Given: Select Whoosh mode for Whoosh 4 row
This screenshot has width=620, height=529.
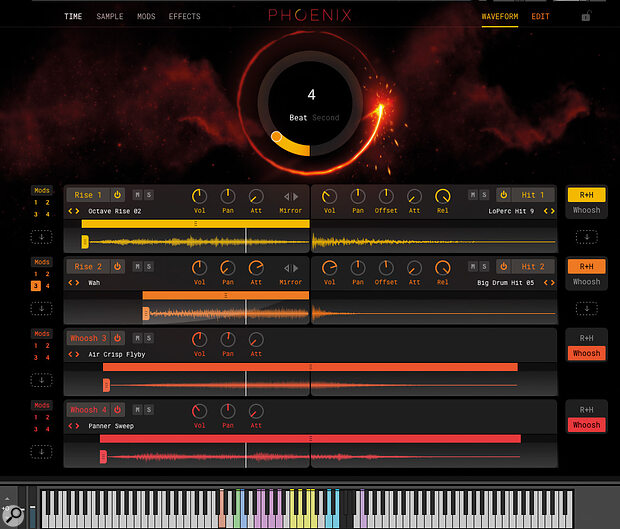Looking at the screenshot, I should click(x=586, y=425).
